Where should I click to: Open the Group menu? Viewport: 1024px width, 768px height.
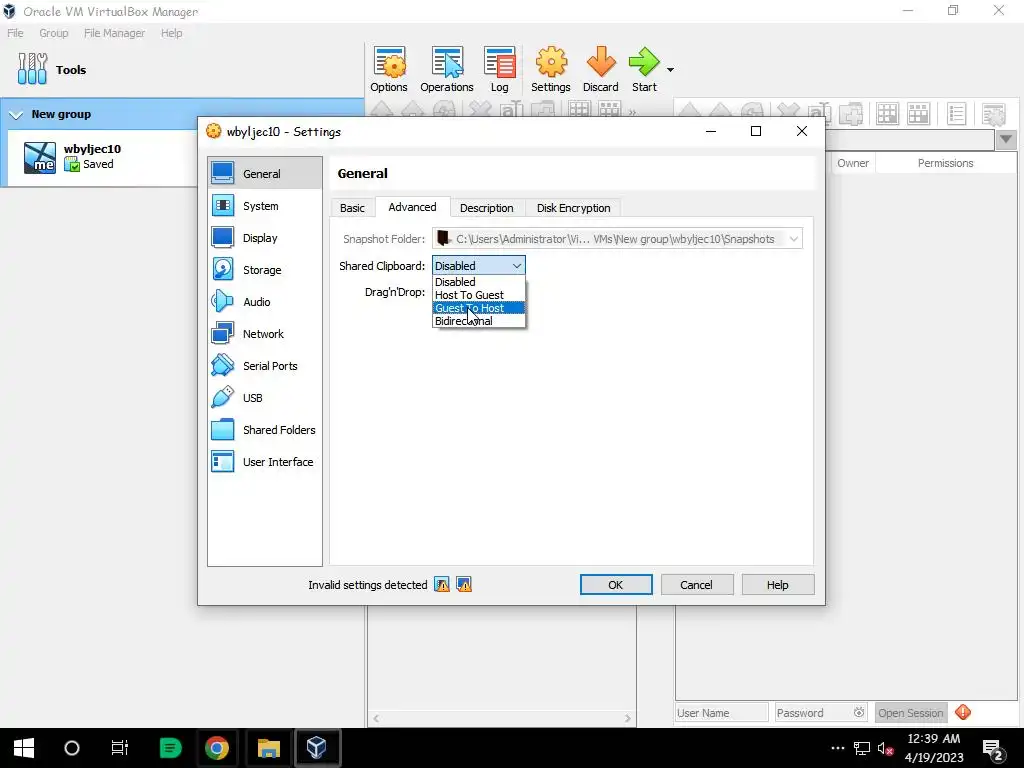pyautogui.click(x=54, y=33)
